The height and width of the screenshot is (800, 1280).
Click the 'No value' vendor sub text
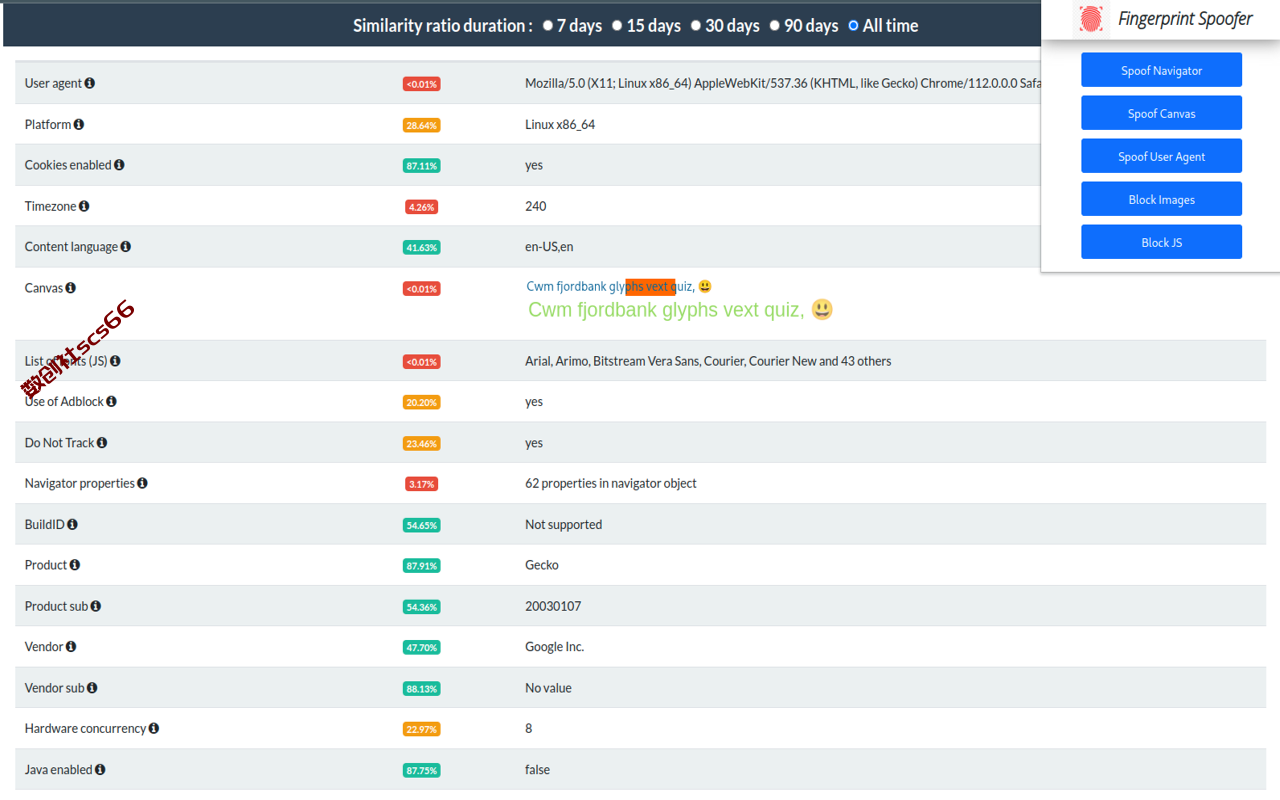point(549,688)
